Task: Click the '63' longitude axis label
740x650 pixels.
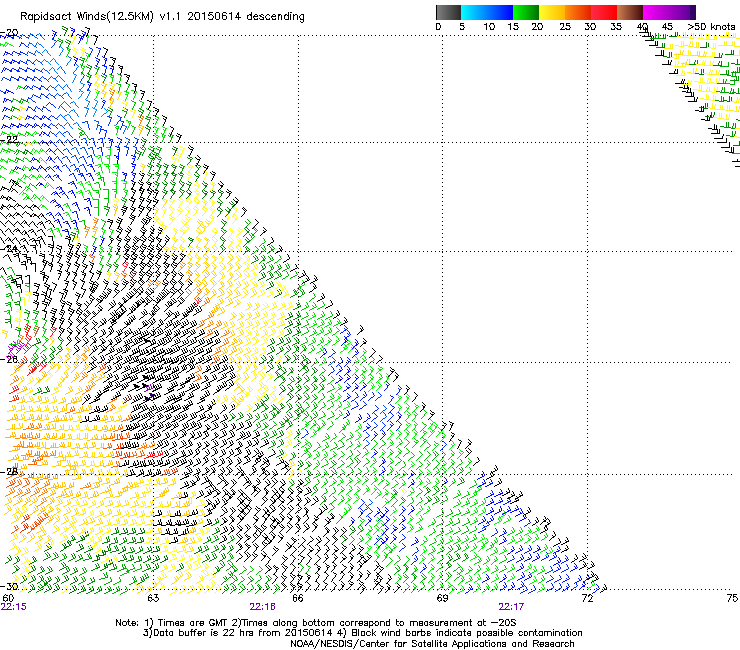Action: point(153,598)
